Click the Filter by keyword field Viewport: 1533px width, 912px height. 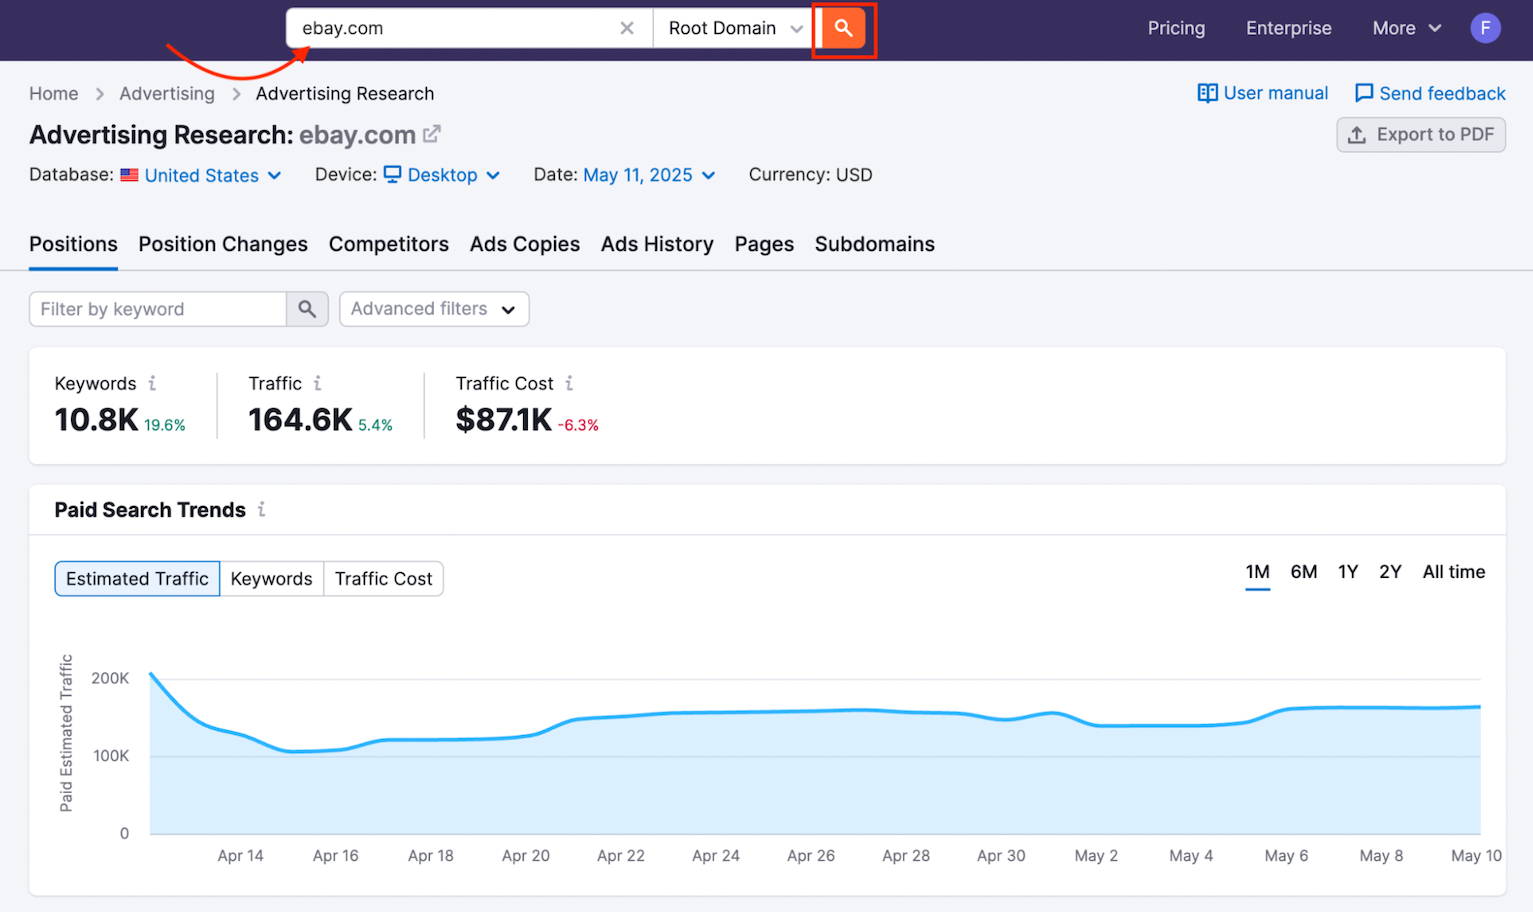click(x=158, y=310)
